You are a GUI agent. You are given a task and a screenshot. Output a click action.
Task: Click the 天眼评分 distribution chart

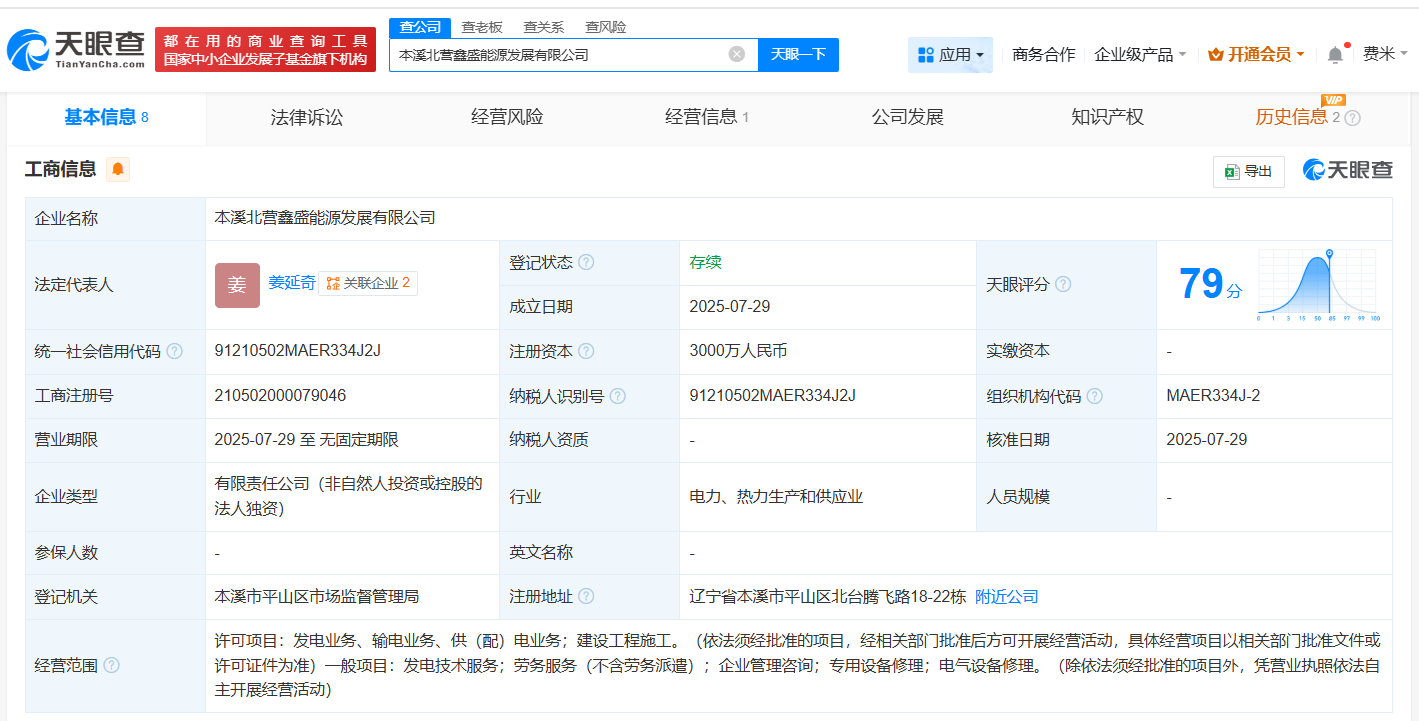pyautogui.click(x=1318, y=285)
